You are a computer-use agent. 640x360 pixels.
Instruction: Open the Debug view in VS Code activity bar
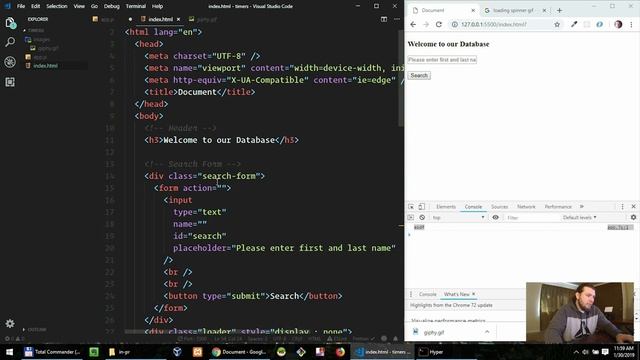coord(10,62)
